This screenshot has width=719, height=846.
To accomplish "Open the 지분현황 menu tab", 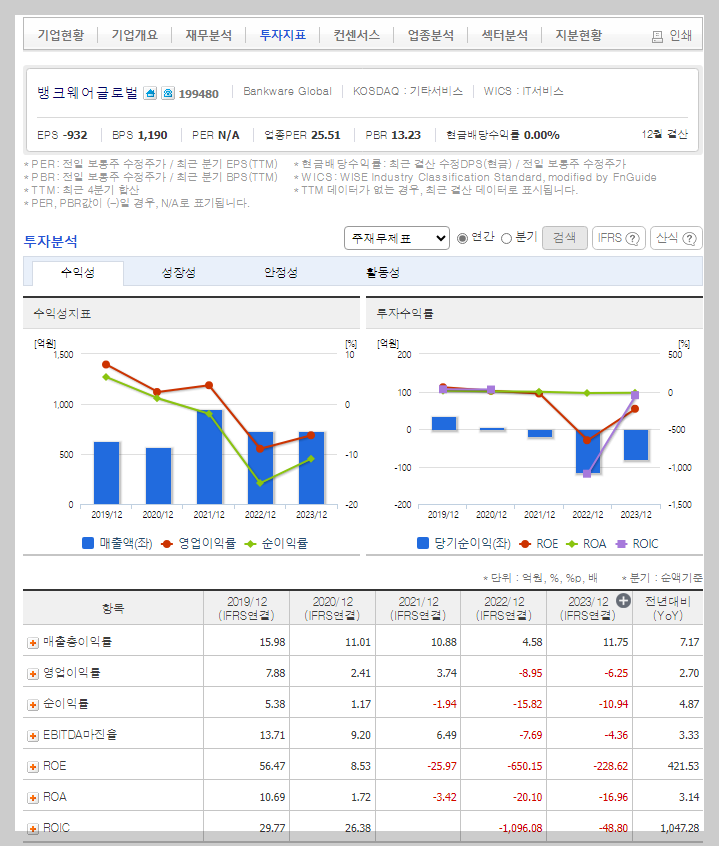I will pos(578,35).
